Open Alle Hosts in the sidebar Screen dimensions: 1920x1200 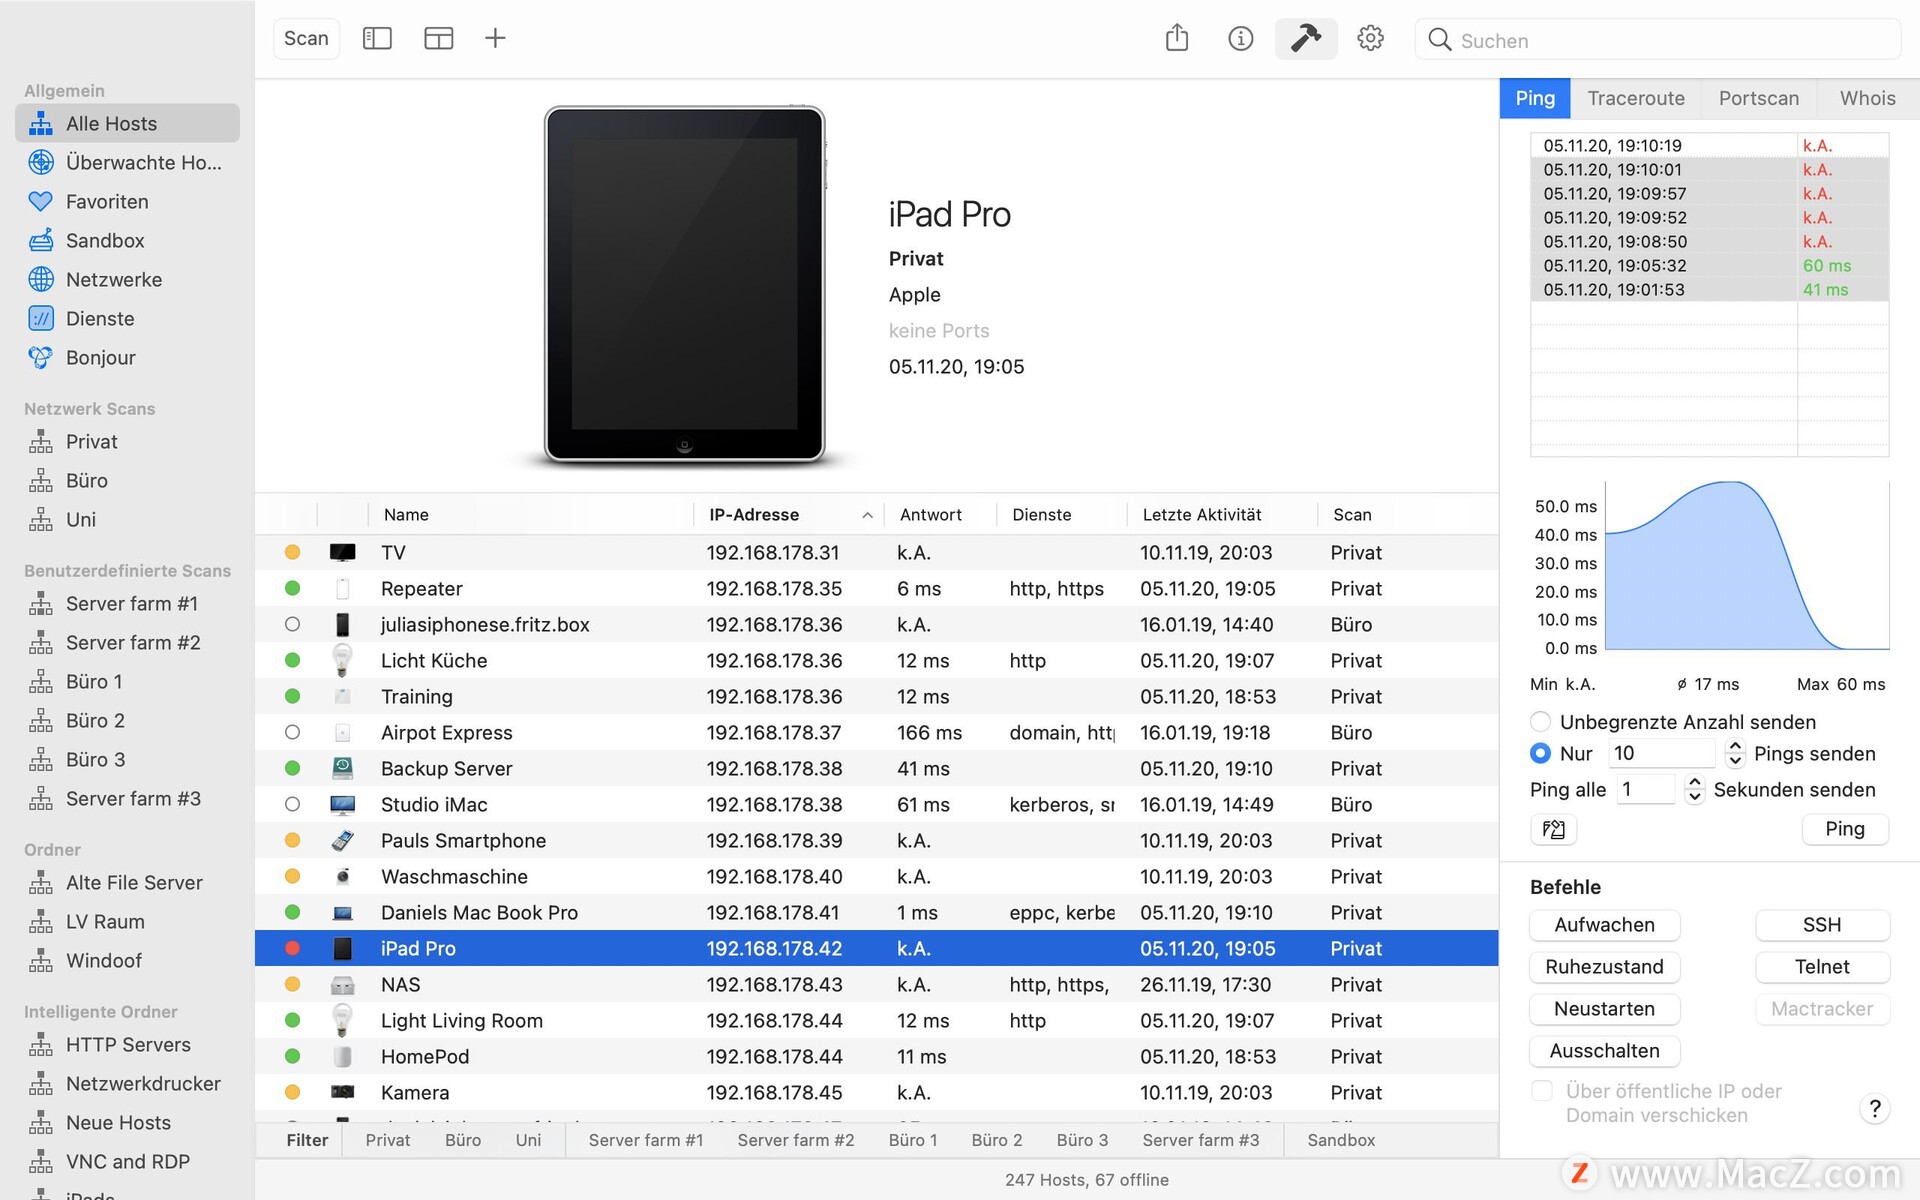coord(127,123)
